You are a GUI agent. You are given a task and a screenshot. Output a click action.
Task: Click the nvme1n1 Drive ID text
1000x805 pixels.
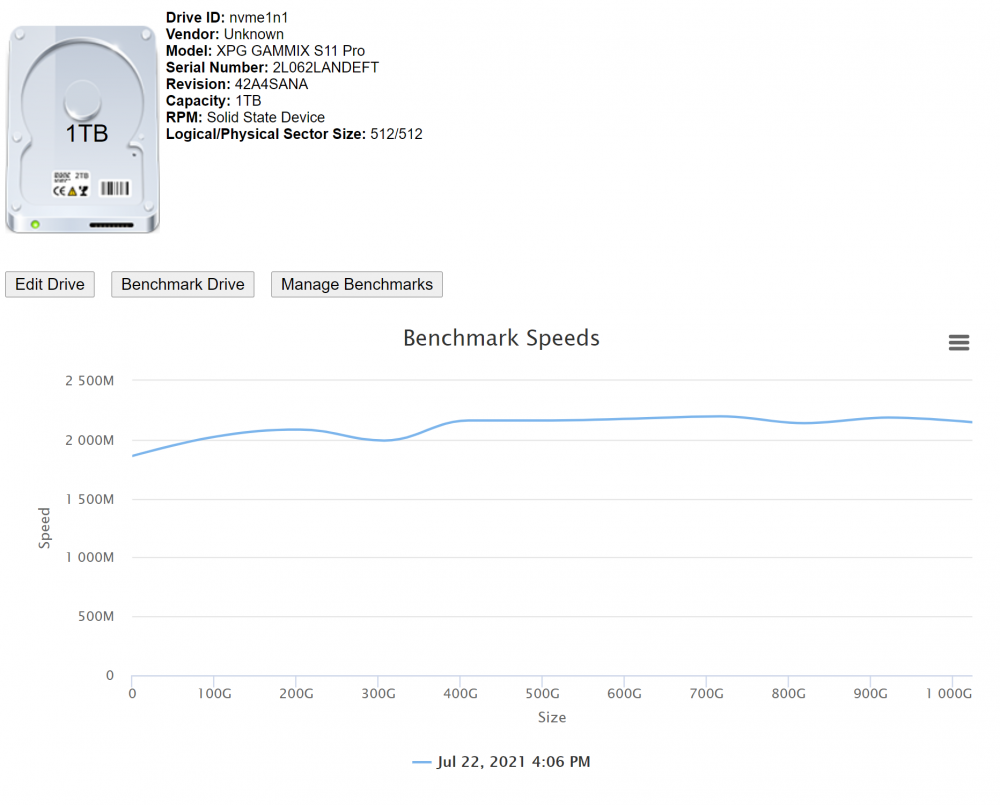point(258,18)
